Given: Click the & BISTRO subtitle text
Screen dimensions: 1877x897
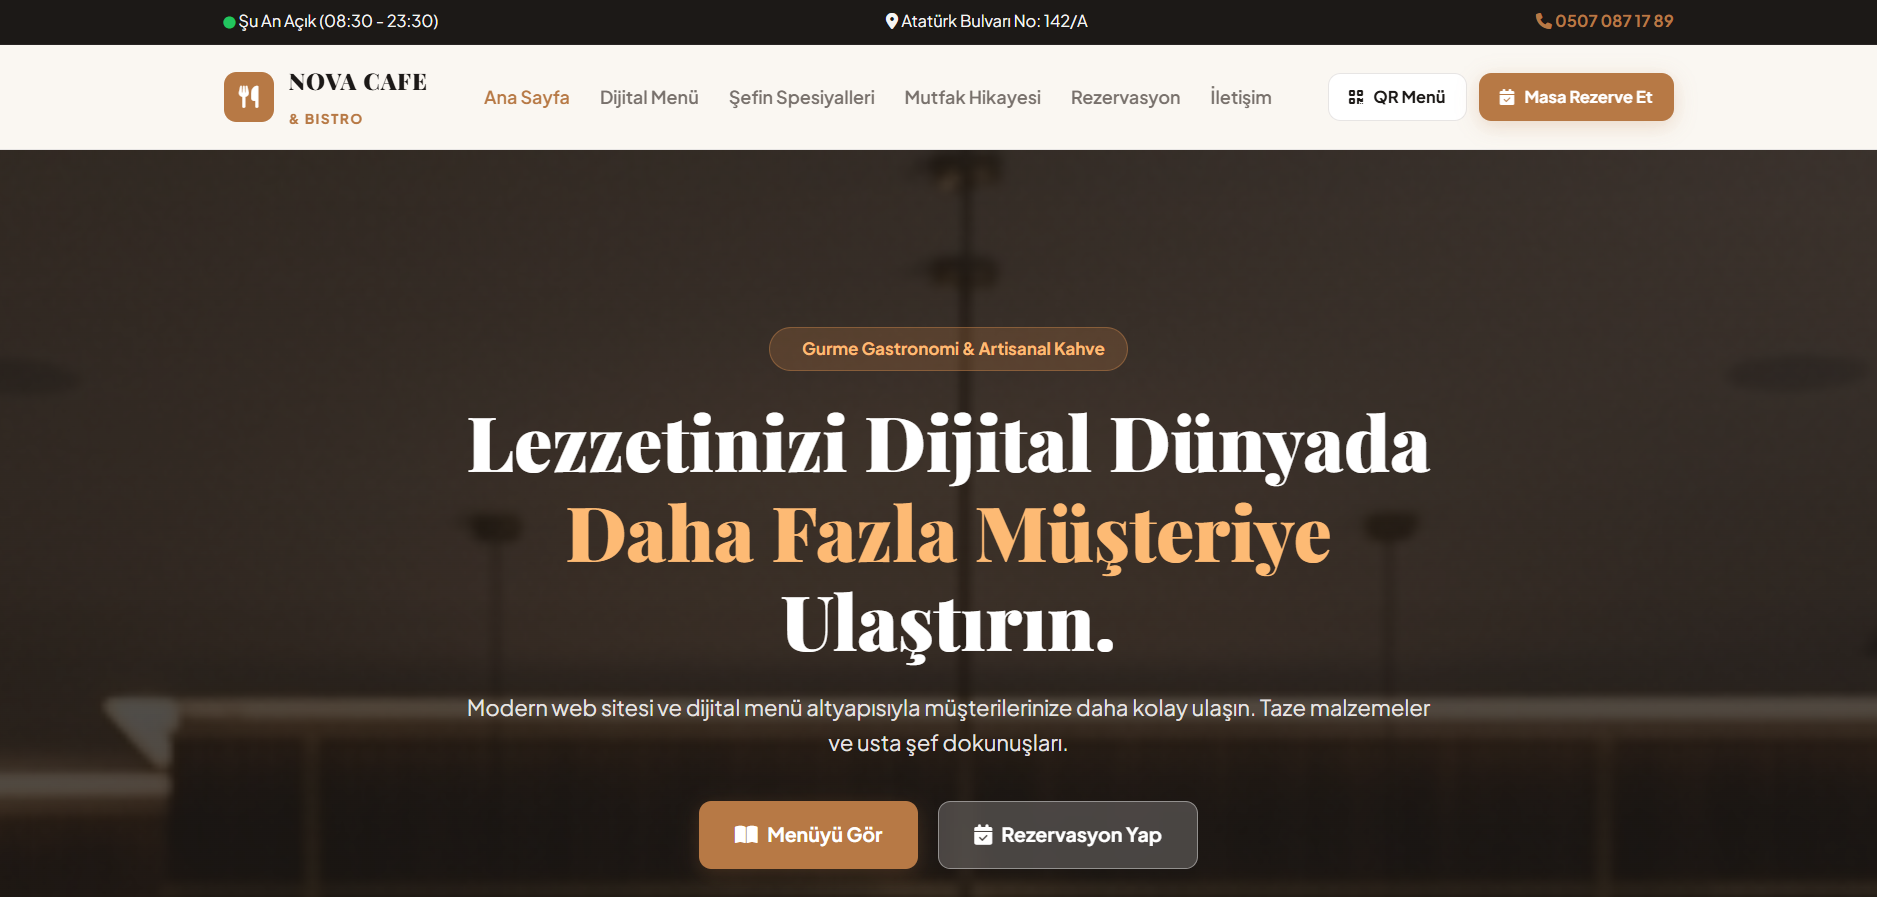Looking at the screenshot, I should 326,119.
